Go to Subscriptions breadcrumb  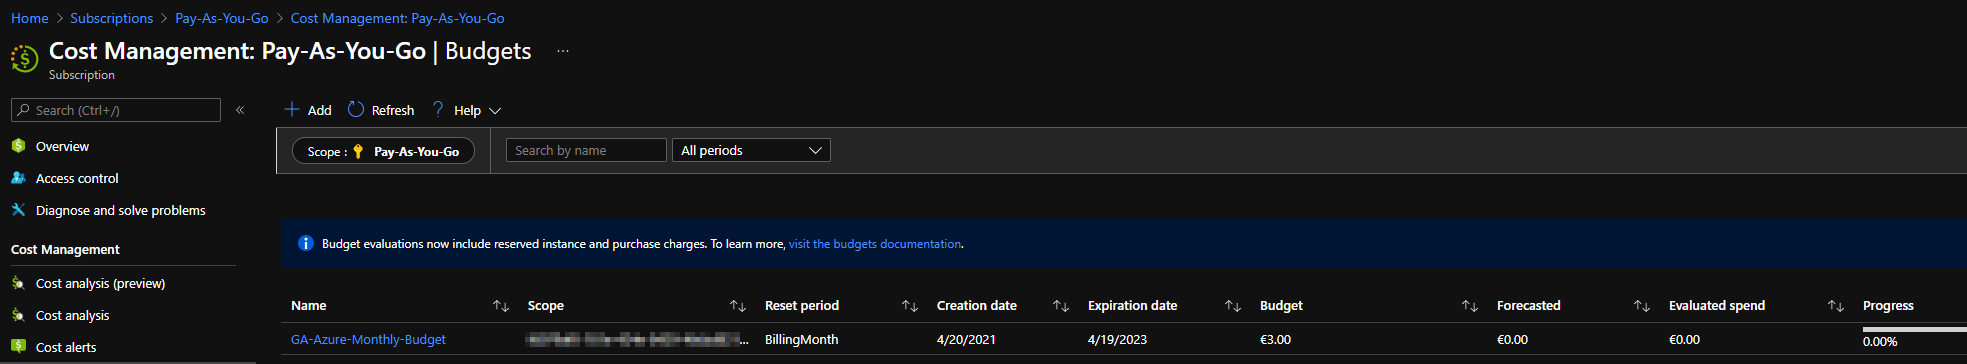point(112,18)
